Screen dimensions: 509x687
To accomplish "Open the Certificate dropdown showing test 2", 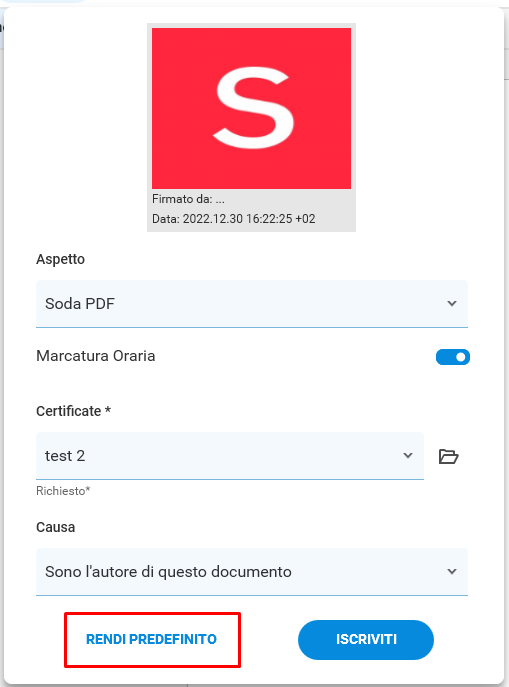I will click(x=230, y=456).
